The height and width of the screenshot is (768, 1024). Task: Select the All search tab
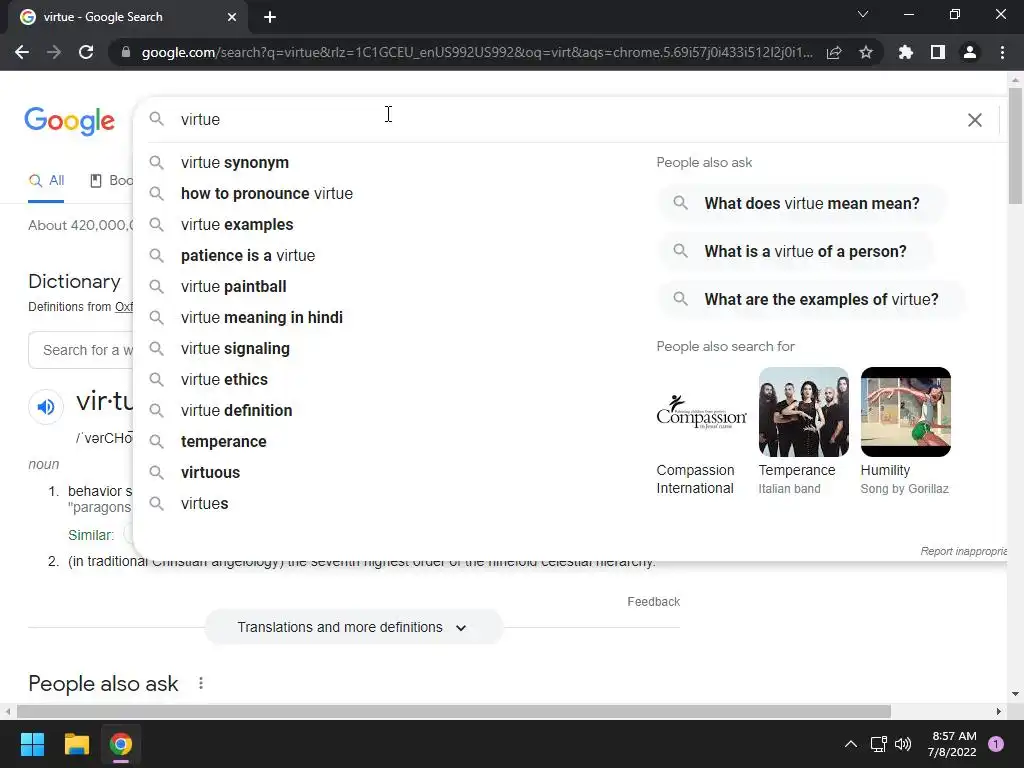coord(46,180)
